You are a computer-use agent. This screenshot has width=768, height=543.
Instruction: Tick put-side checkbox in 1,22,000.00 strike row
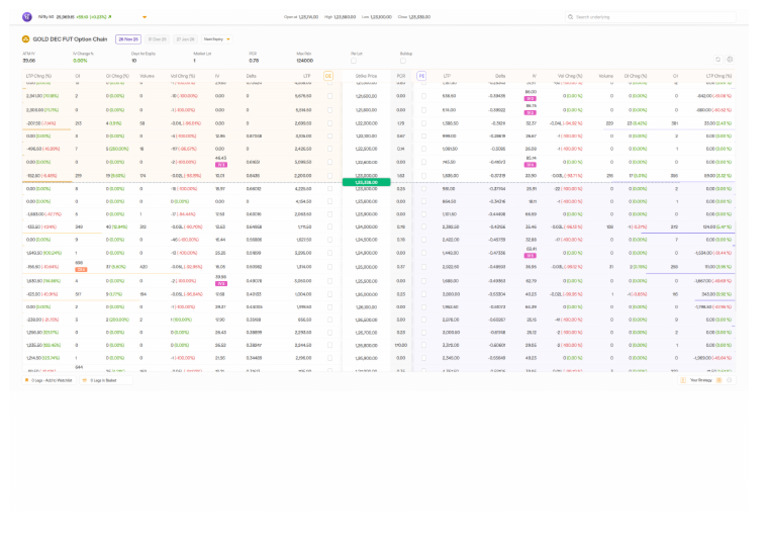[x=424, y=123]
